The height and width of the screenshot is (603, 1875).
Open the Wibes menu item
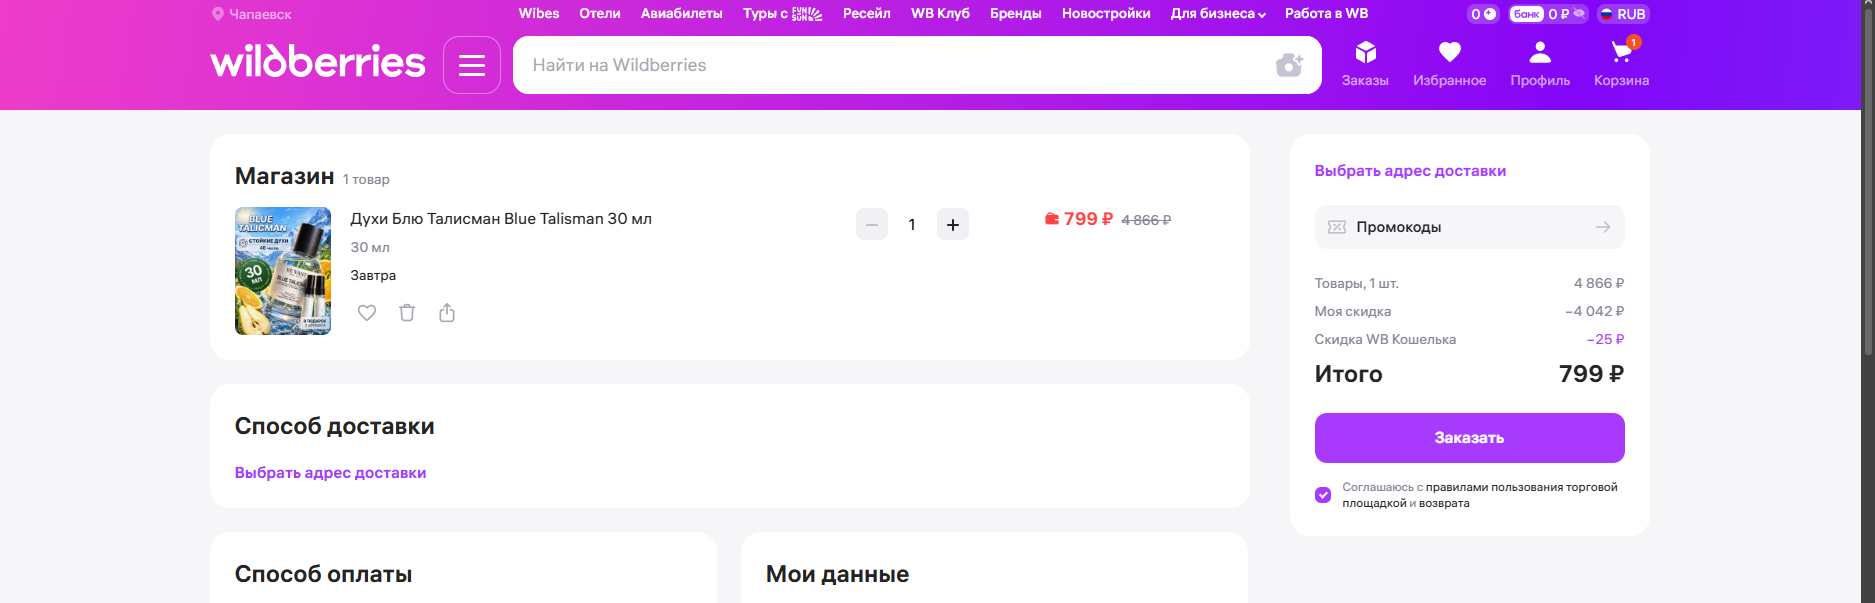click(x=539, y=14)
